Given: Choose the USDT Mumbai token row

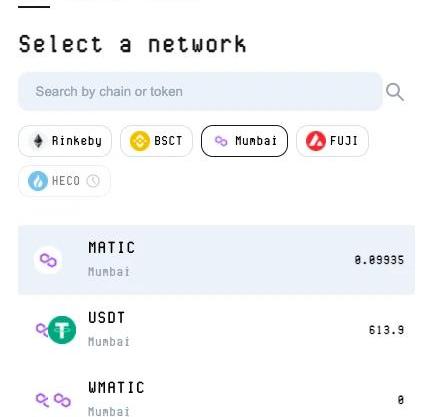Looking at the screenshot, I should point(216,330).
